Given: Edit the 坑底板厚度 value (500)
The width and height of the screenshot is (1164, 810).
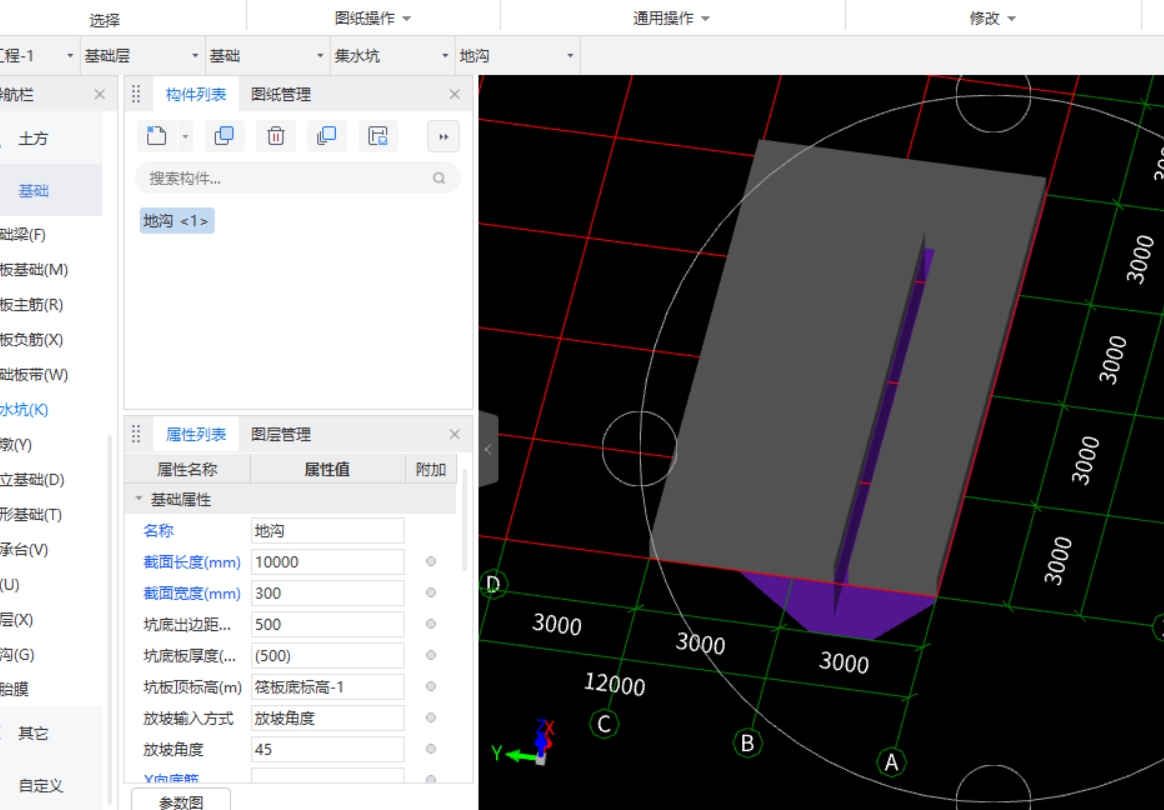Looking at the screenshot, I should 327,656.
